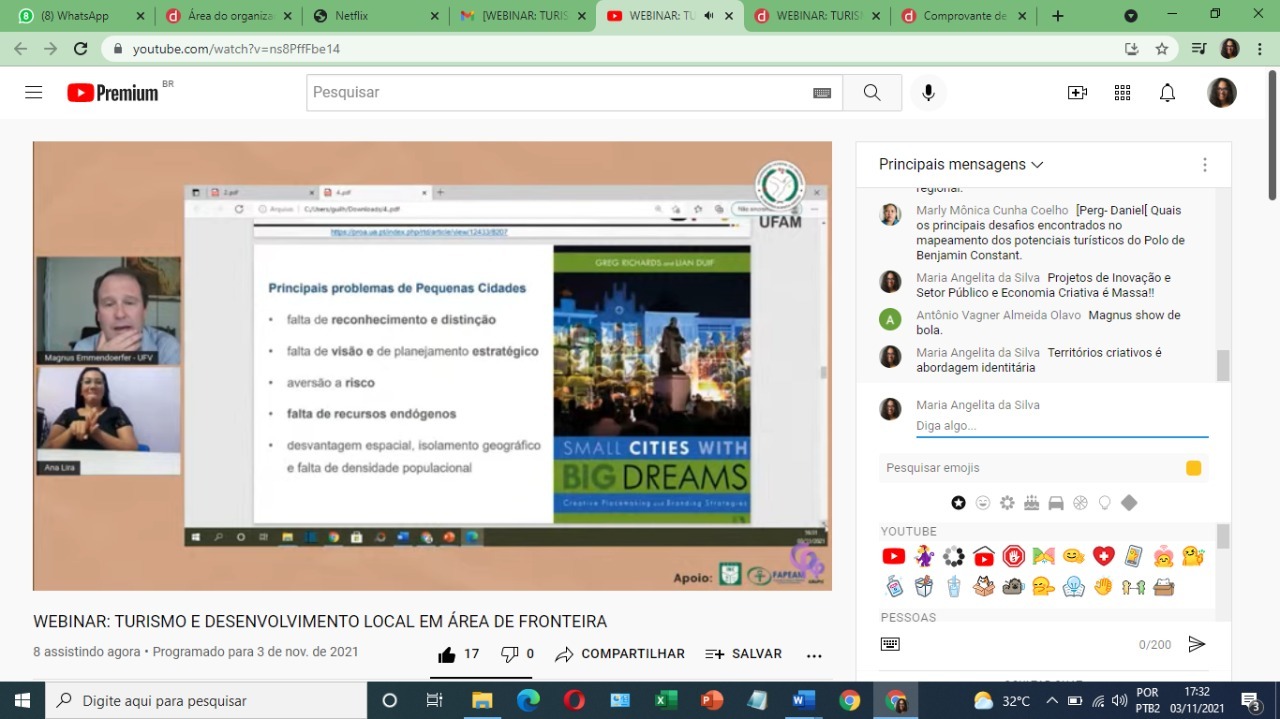The height and width of the screenshot is (719, 1280).
Task: Open the YouTube hamburger guide menu
Action: 34,93
